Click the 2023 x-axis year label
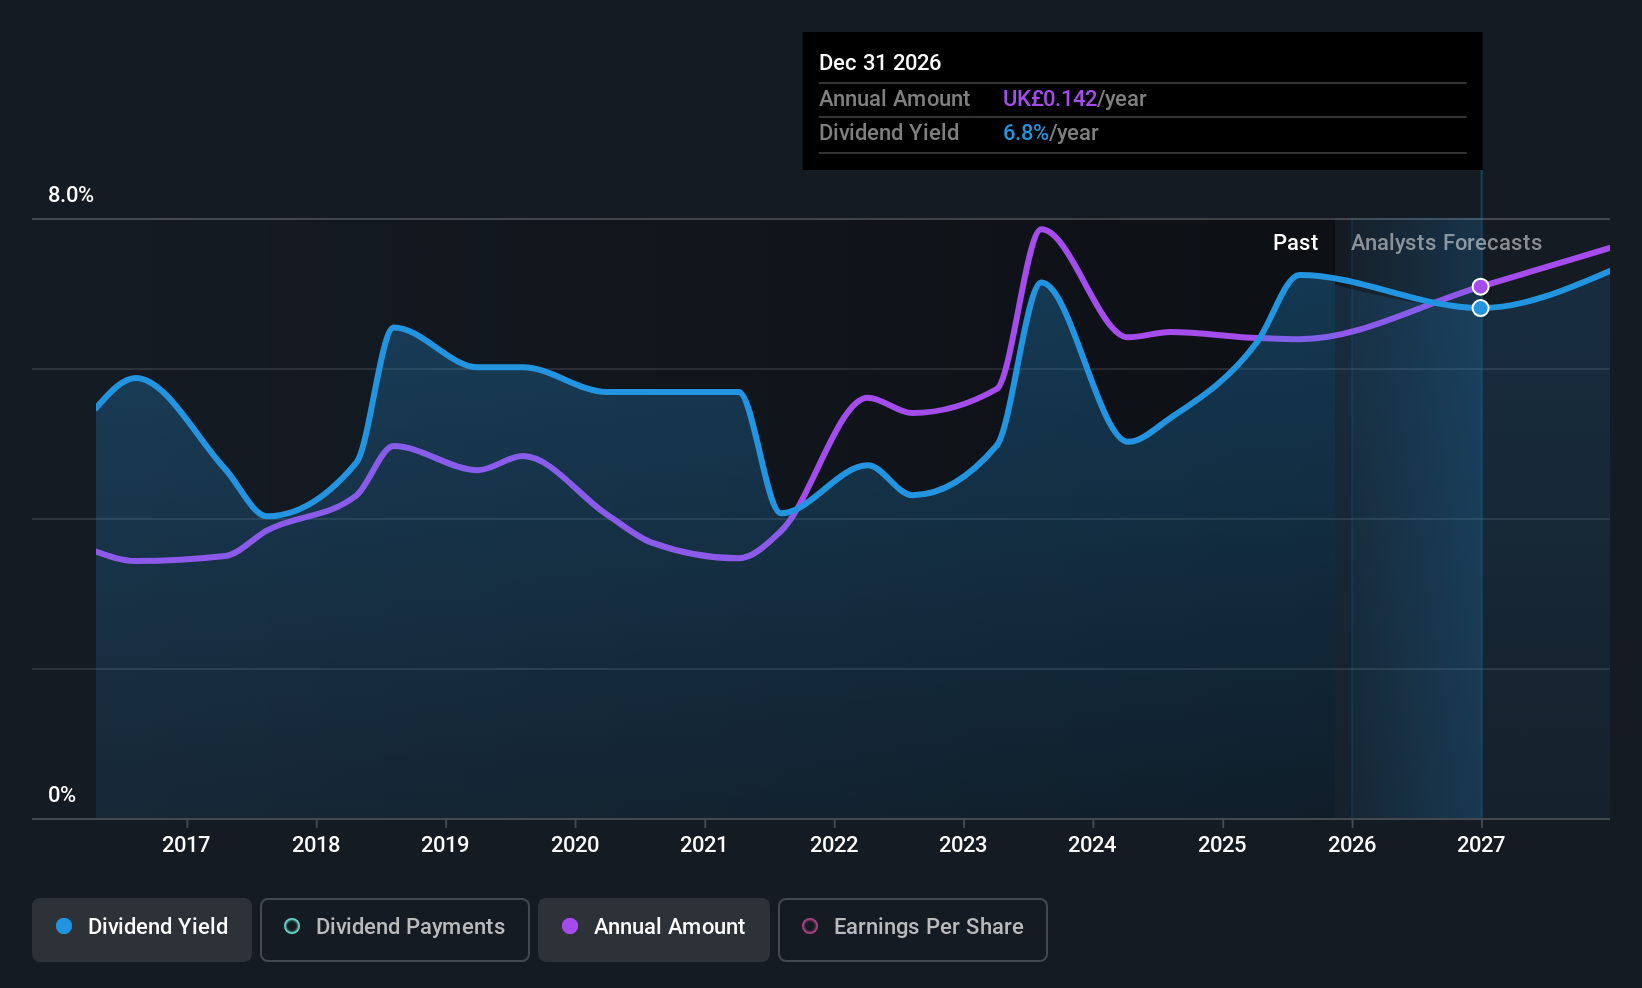 (x=963, y=845)
